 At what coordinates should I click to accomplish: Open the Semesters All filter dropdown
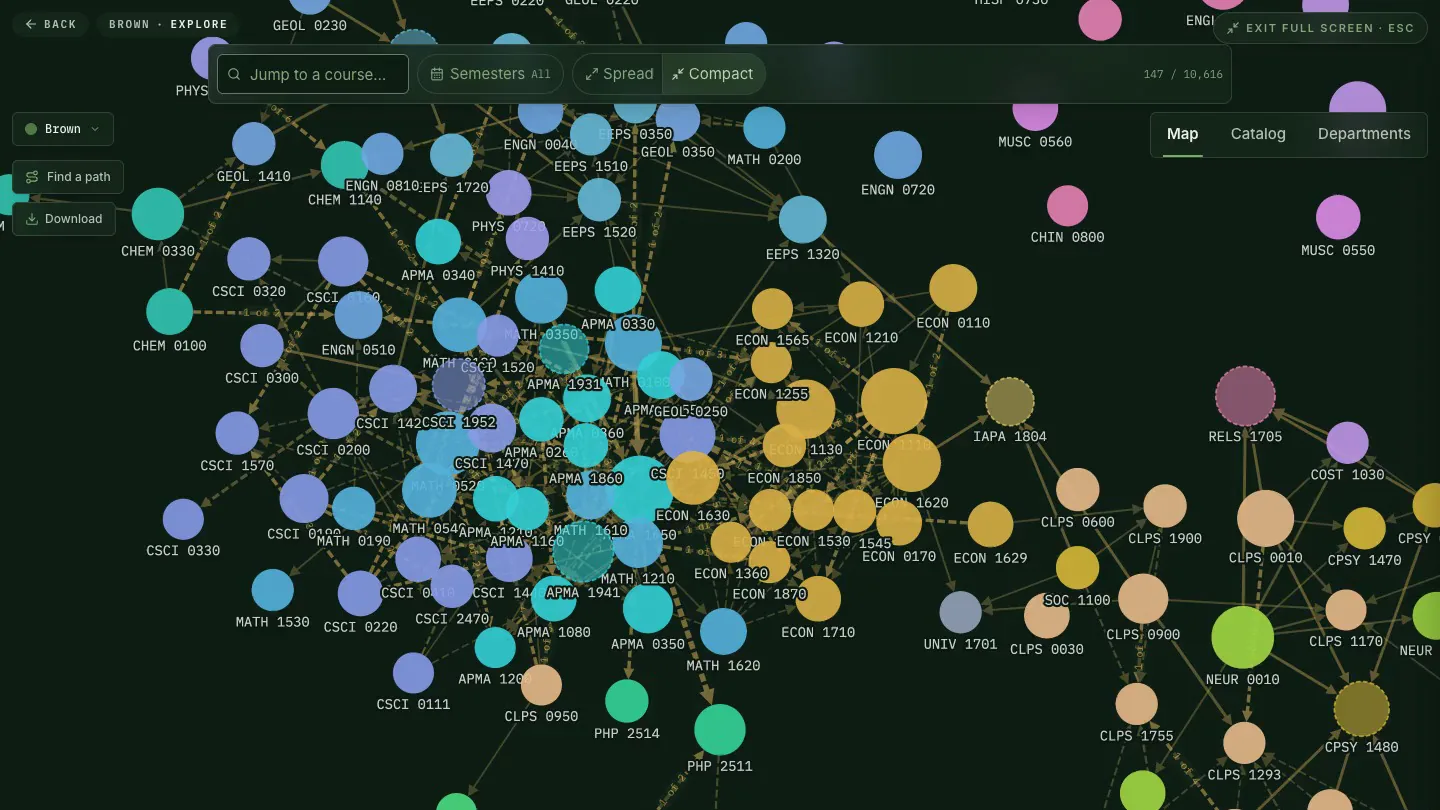click(x=490, y=74)
